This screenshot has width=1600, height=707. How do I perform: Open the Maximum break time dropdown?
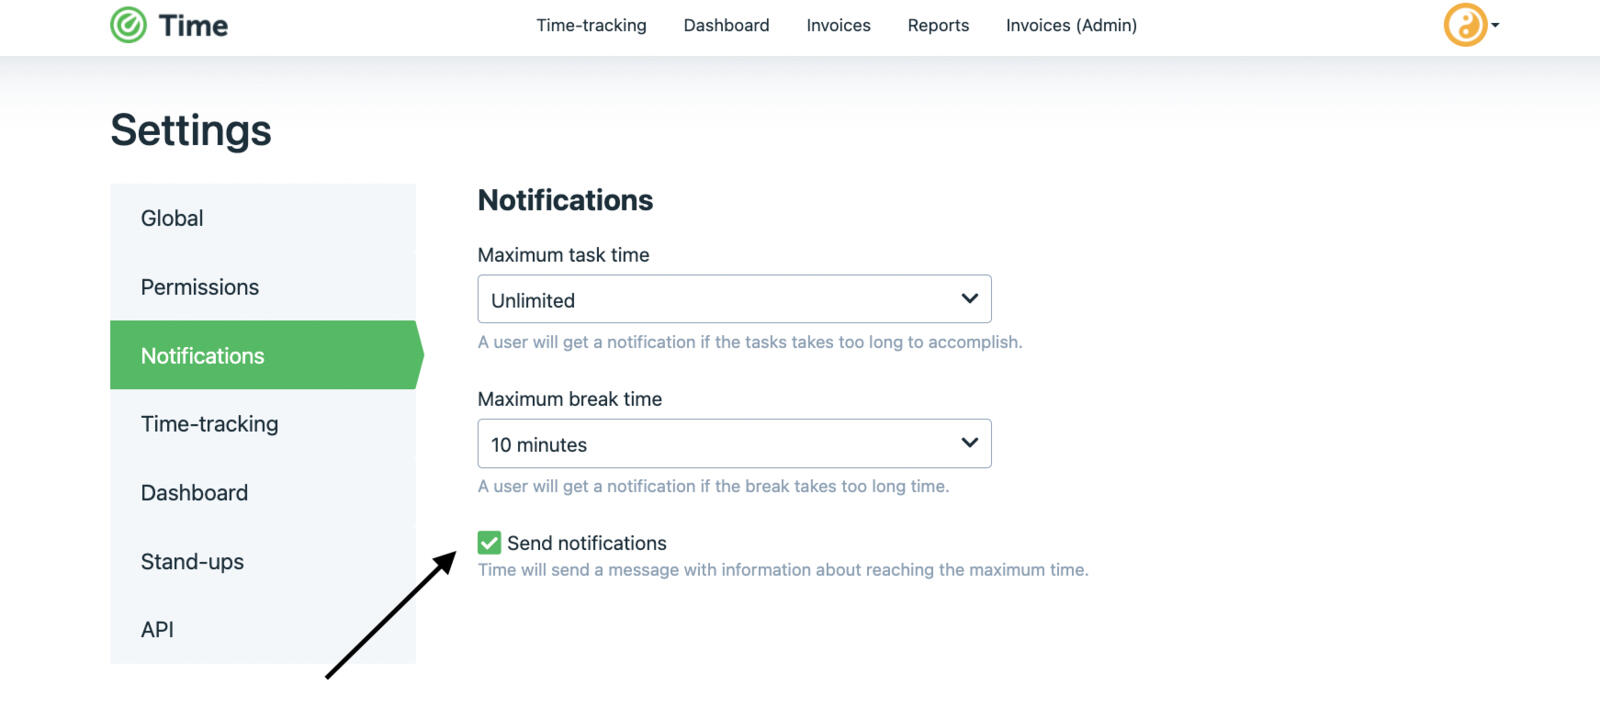pos(734,443)
